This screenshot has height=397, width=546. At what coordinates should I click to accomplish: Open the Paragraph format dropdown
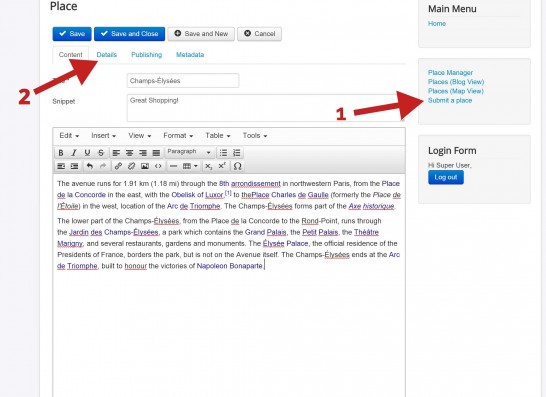coord(189,152)
